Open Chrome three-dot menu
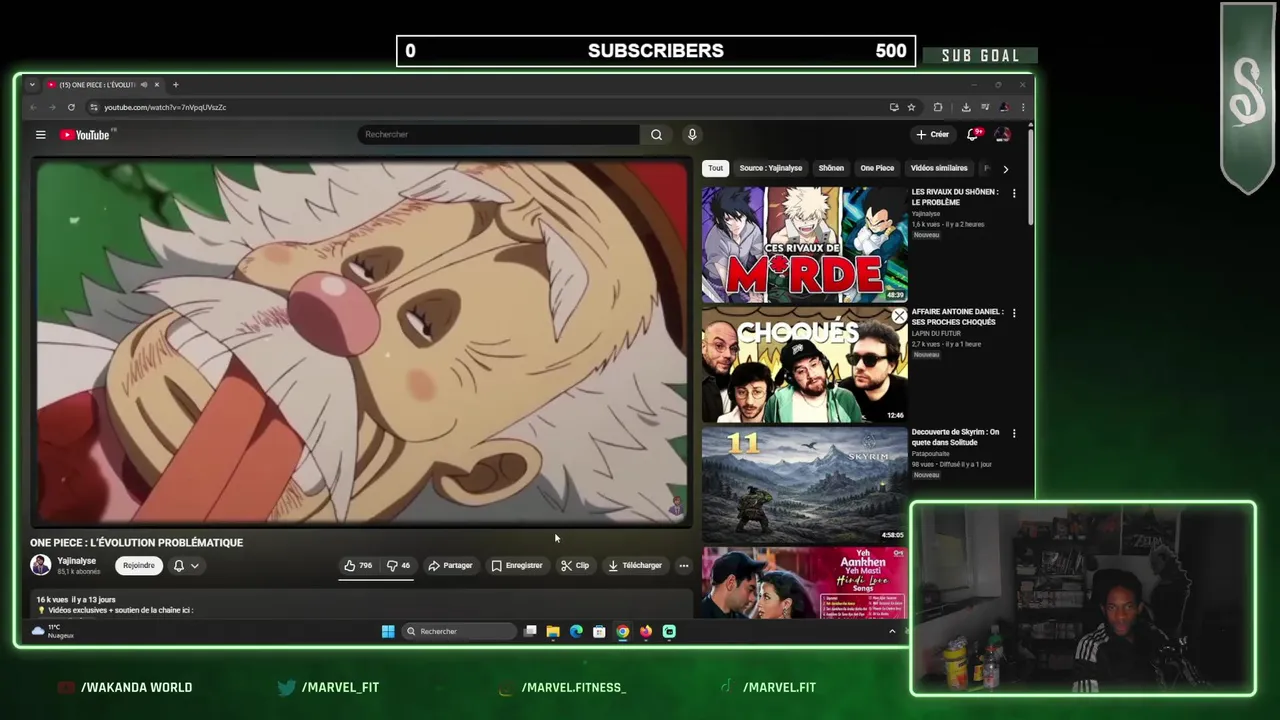The image size is (1280, 720). [x=1022, y=107]
